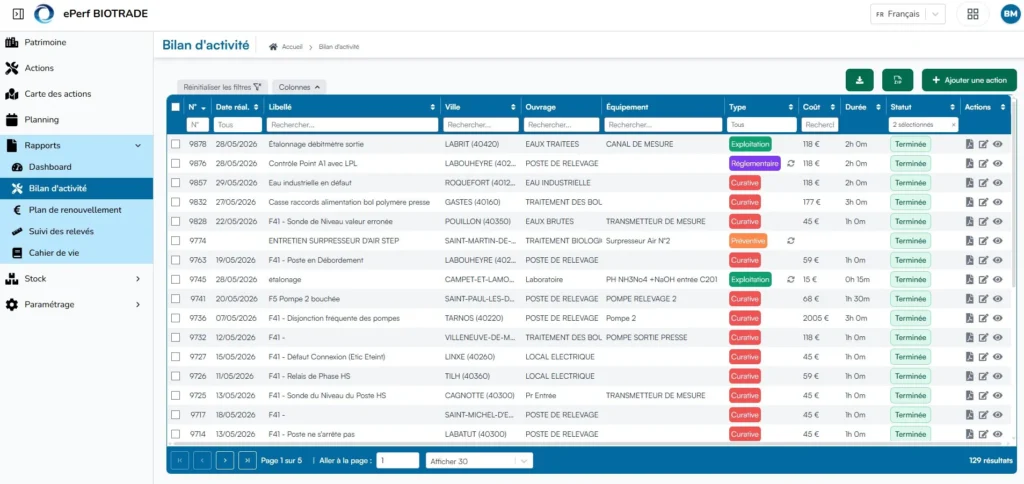Image resolution: width=1024 pixels, height=484 pixels.
Task: Edit action 9727 with pencil icon
Action: [x=984, y=357]
